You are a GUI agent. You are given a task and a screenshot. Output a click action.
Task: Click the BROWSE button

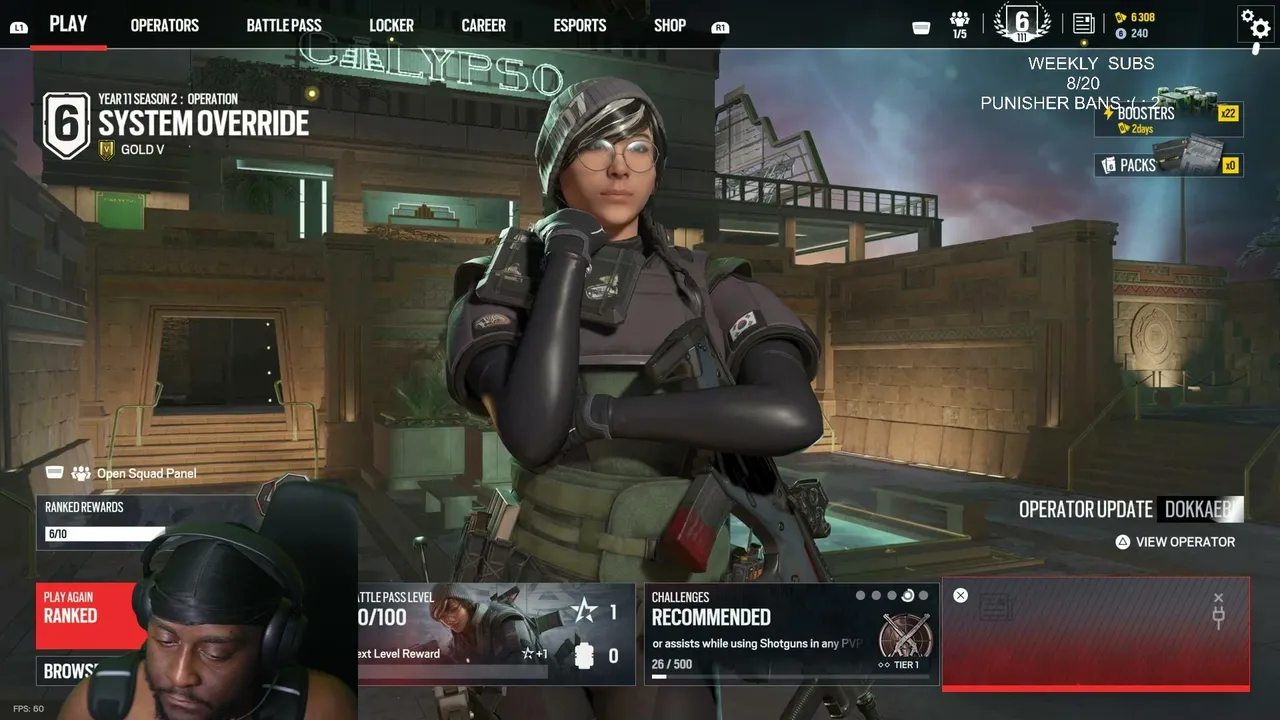coord(70,671)
